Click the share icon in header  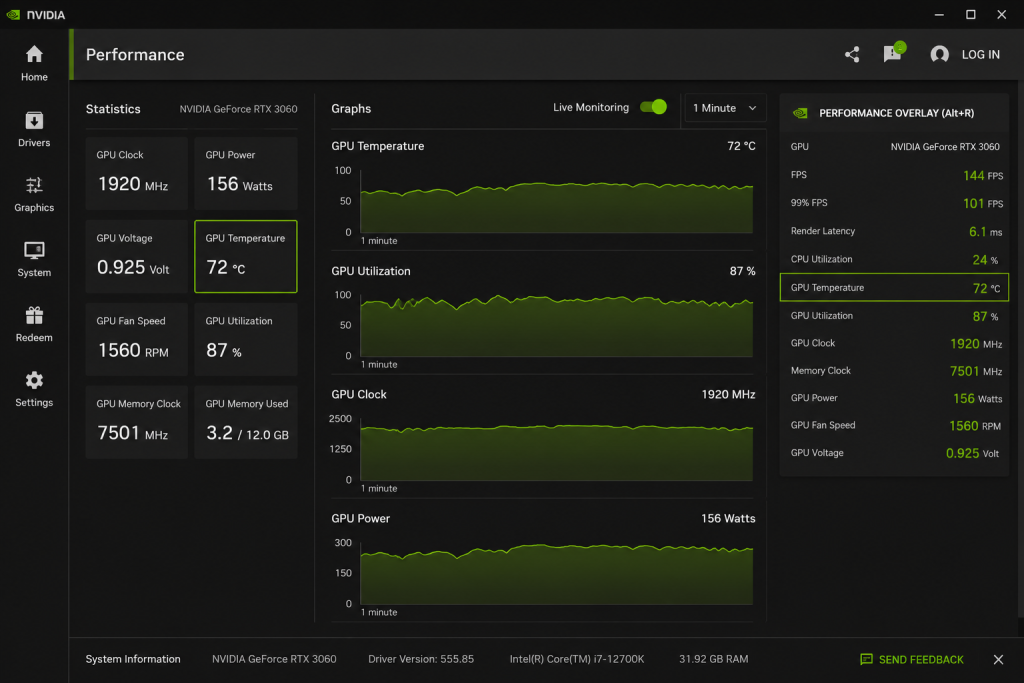click(852, 54)
